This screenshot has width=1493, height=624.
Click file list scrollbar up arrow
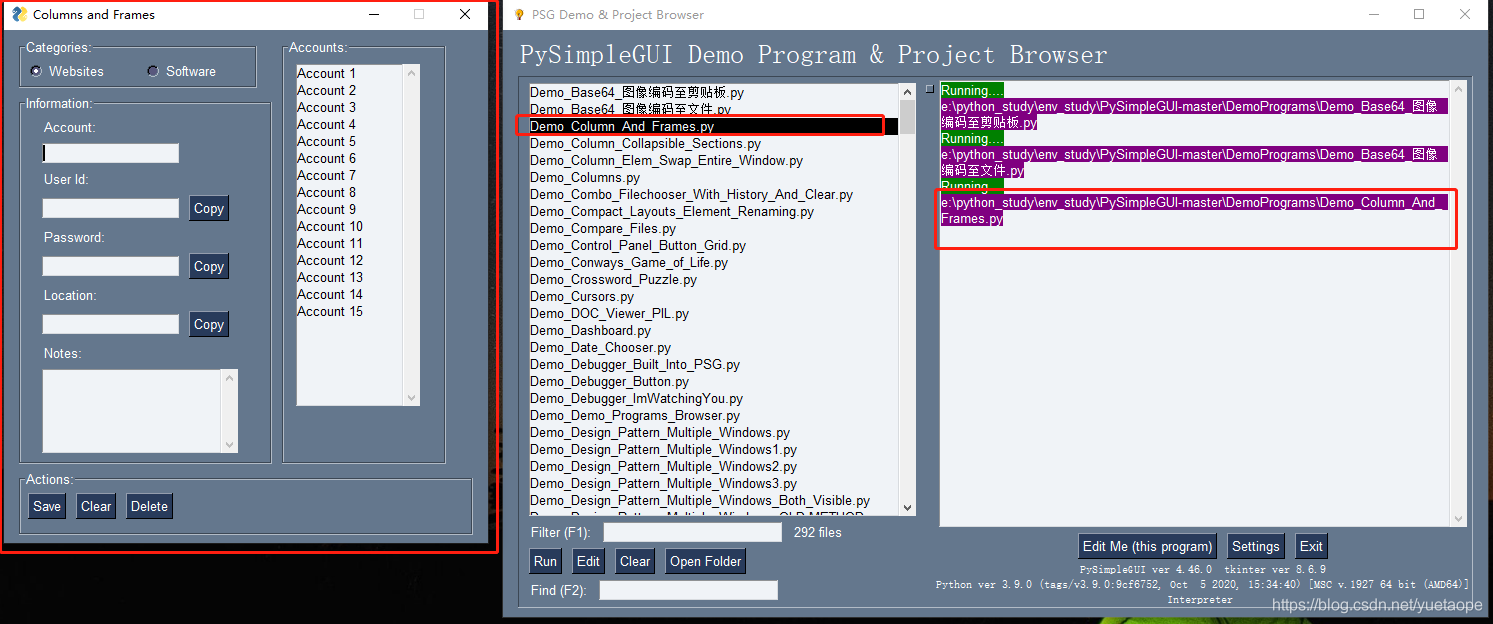coord(907,90)
